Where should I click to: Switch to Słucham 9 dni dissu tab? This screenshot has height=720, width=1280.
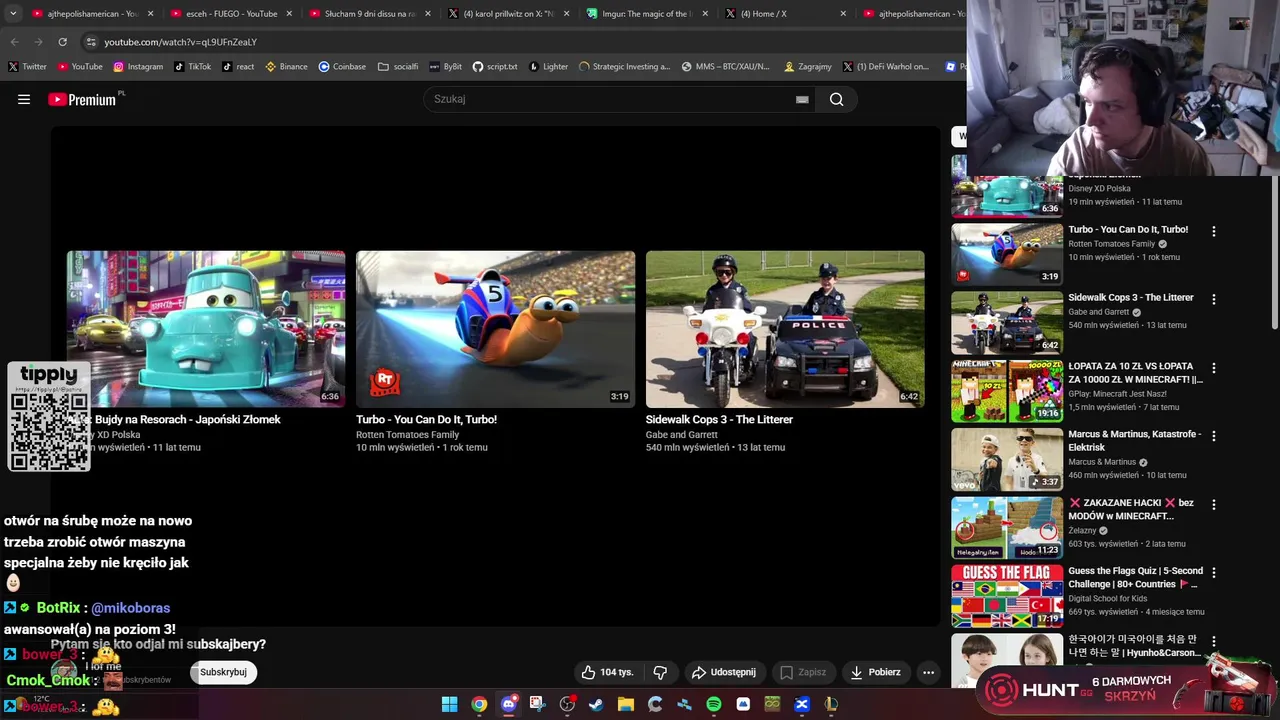(x=370, y=14)
